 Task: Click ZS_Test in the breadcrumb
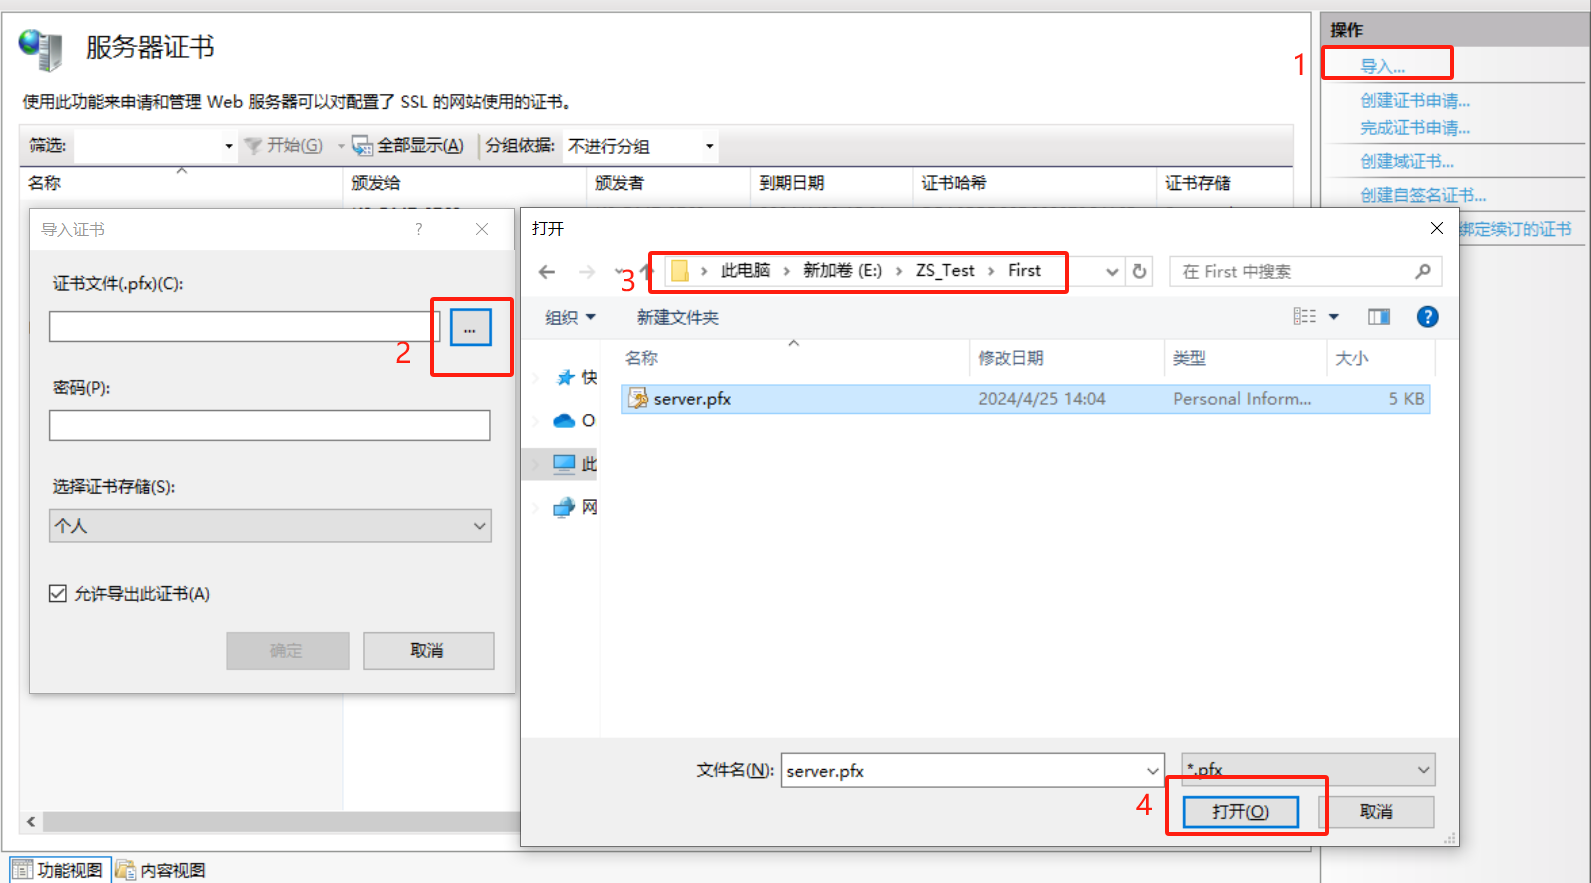[x=945, y=270]
